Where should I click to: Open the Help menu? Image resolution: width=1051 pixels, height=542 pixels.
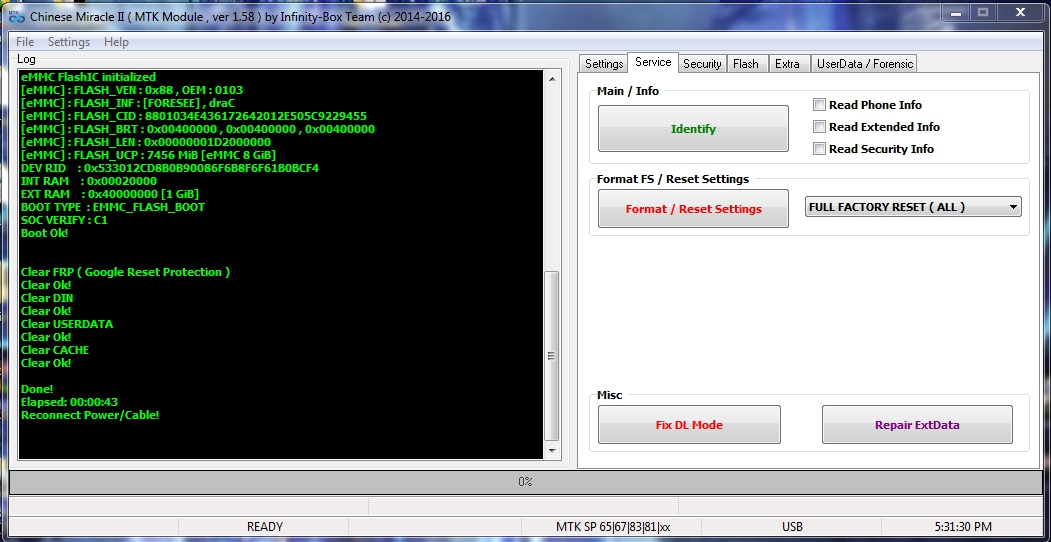coord(116,42)
